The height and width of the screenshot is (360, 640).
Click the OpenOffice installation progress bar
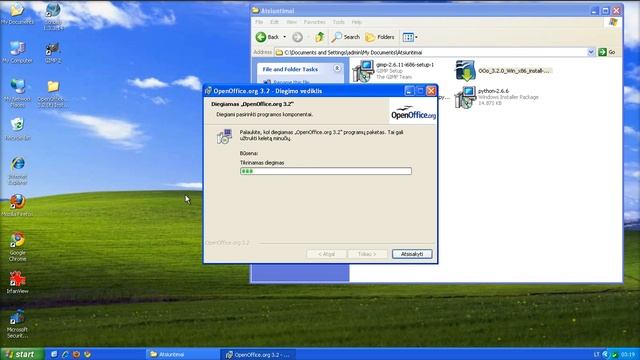326,171
